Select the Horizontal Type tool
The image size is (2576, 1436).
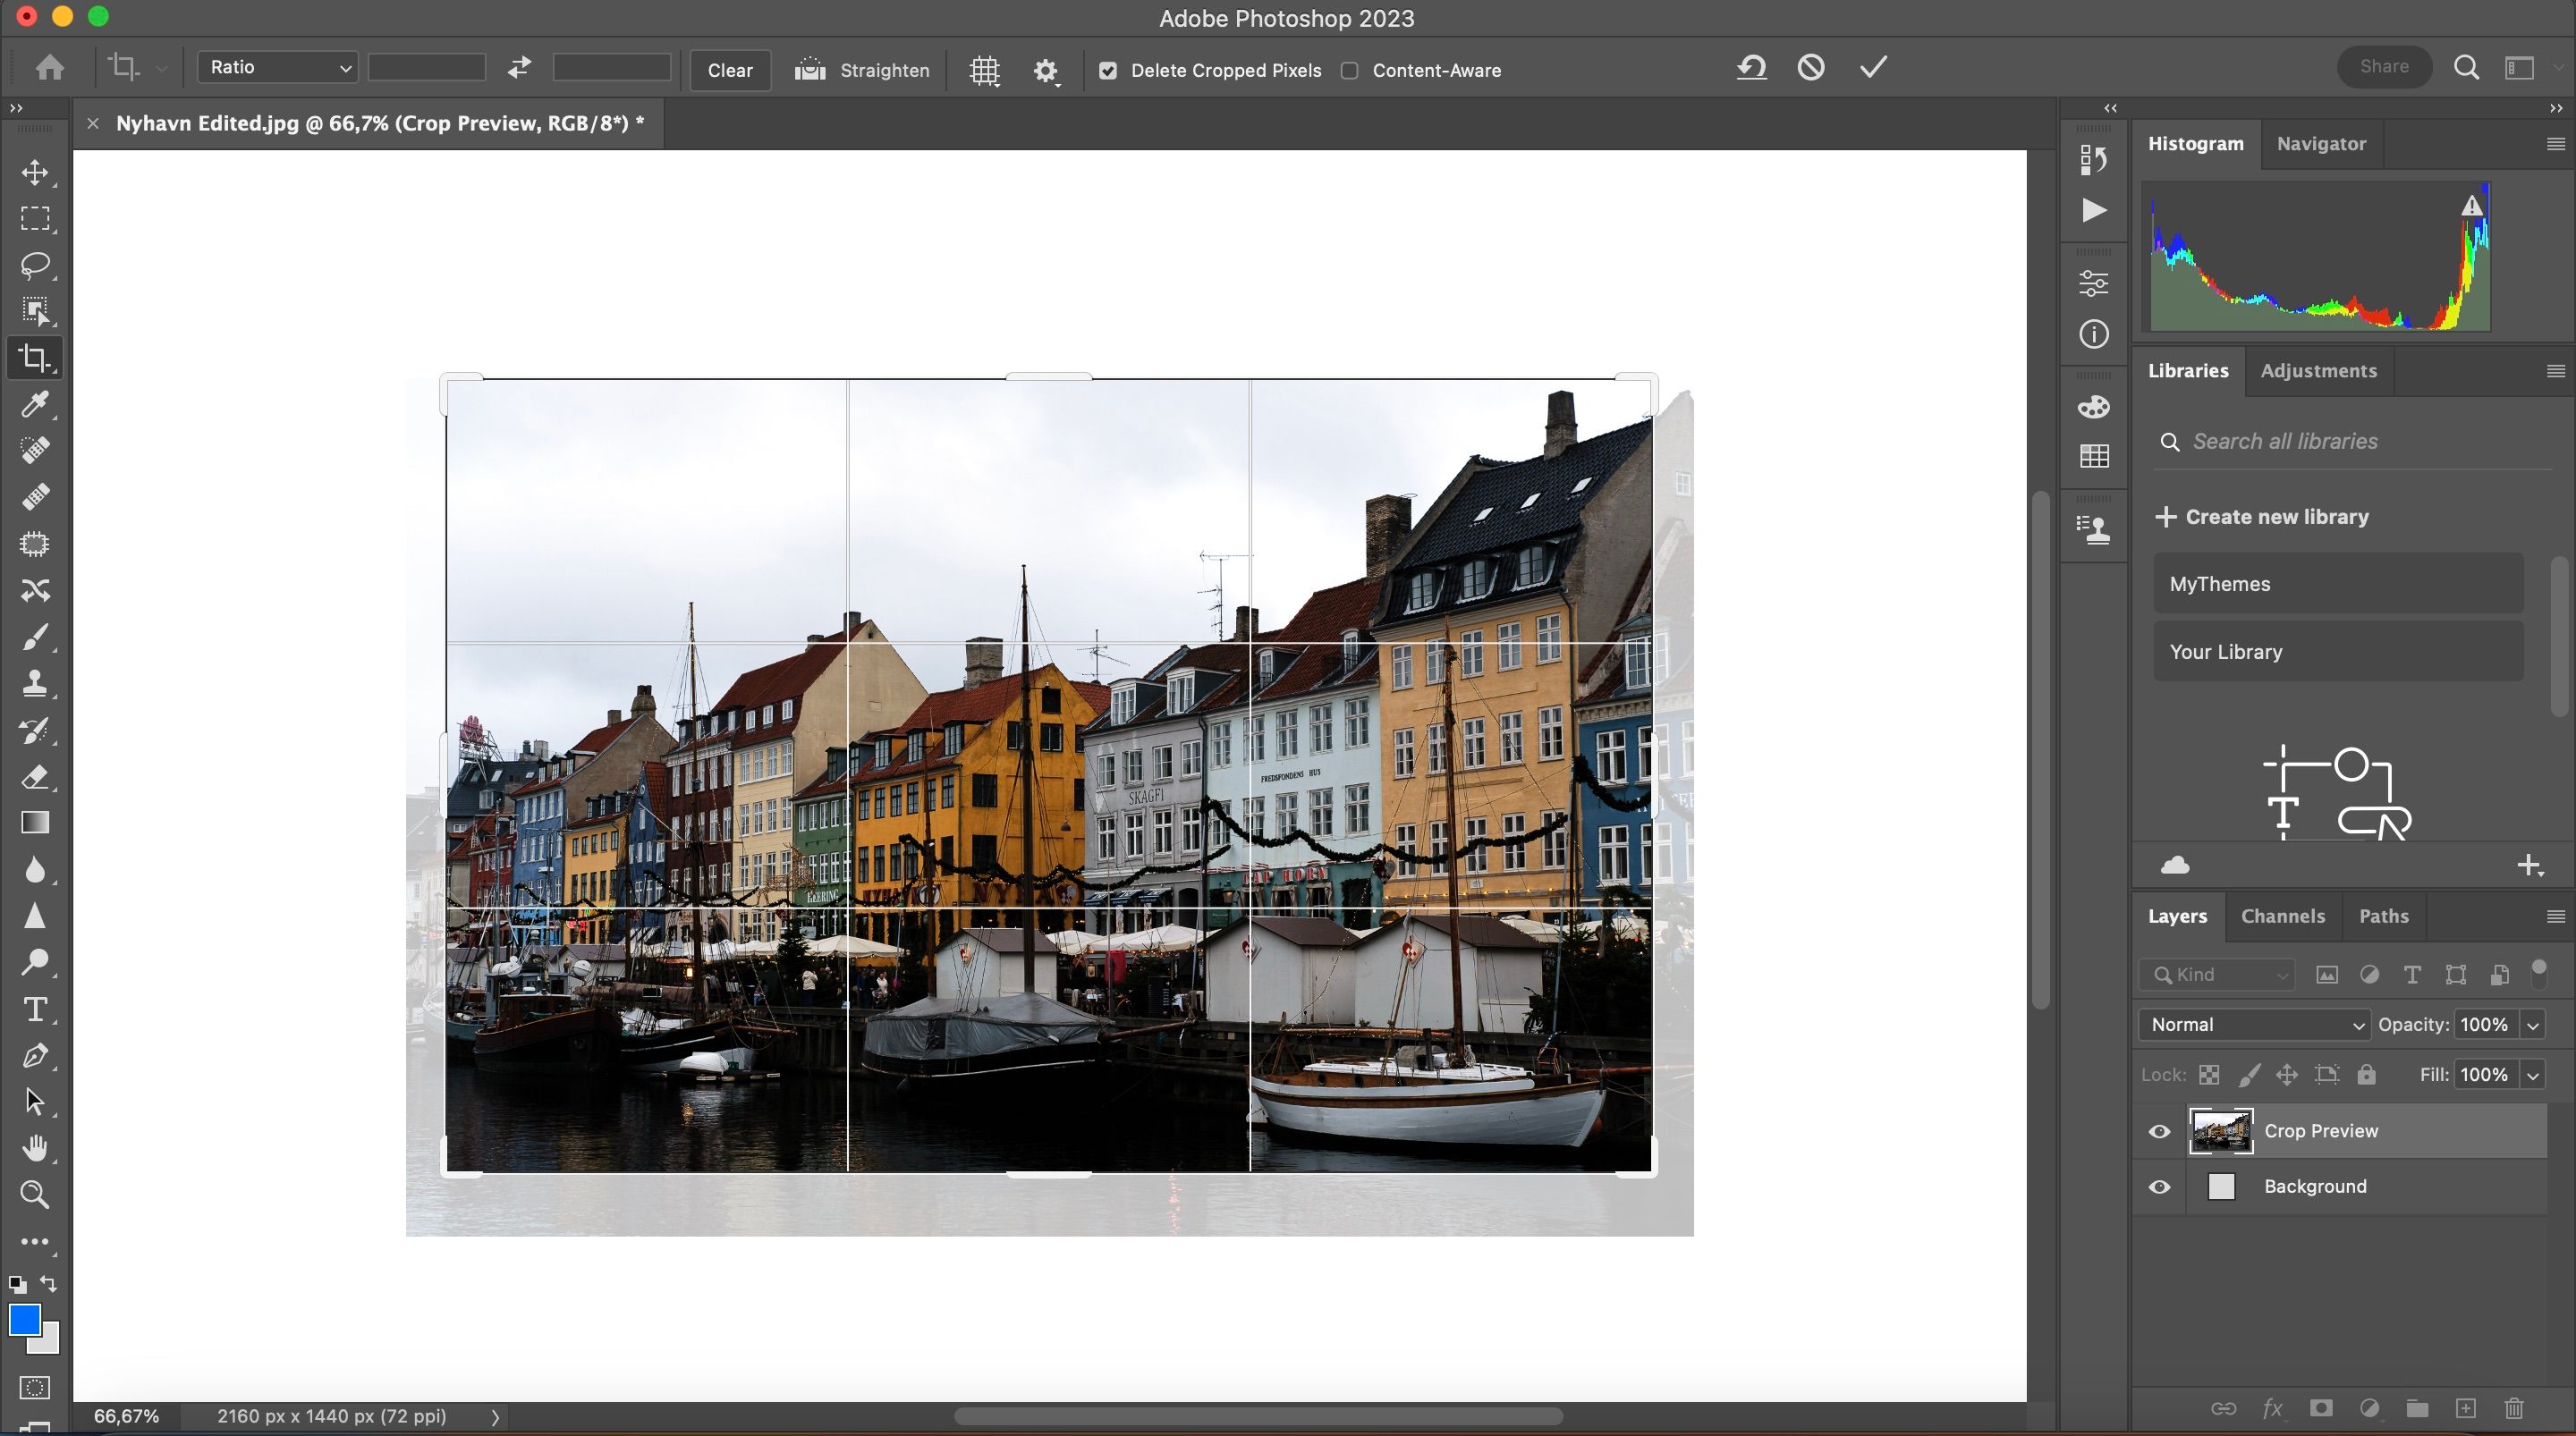click(x=36, y=1010)
